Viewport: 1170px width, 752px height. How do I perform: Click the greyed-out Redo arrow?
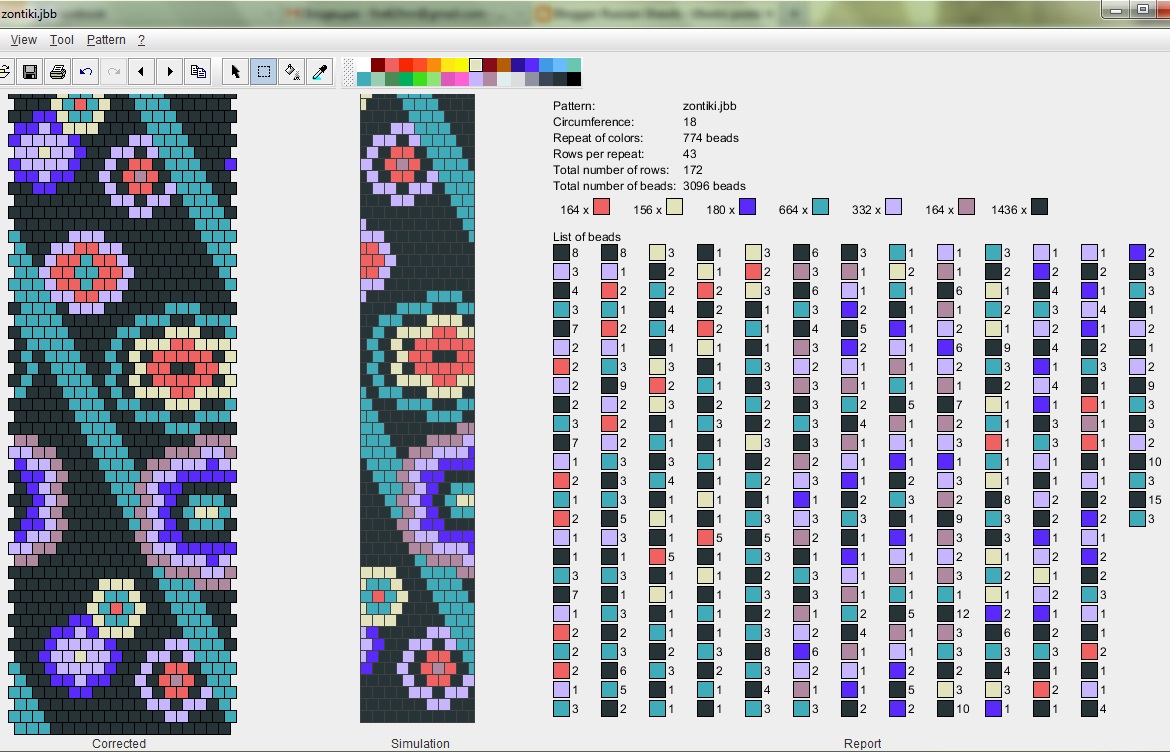pos(114,72)
